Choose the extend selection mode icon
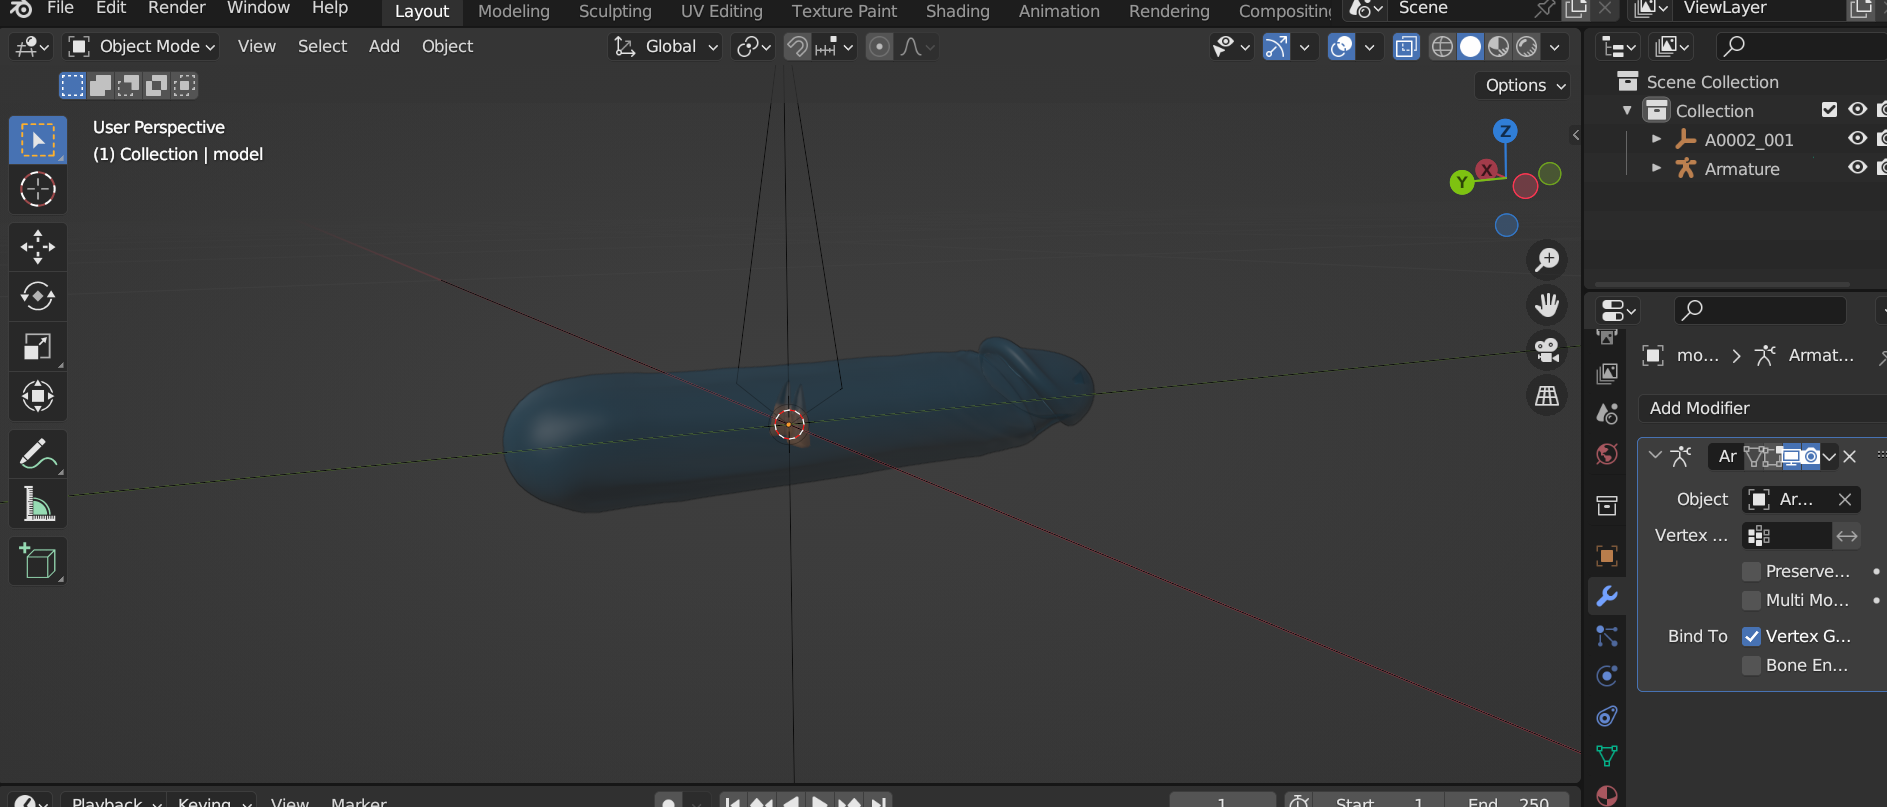The width and height of the screenshot is (1887, 807). tap(101, 86)
